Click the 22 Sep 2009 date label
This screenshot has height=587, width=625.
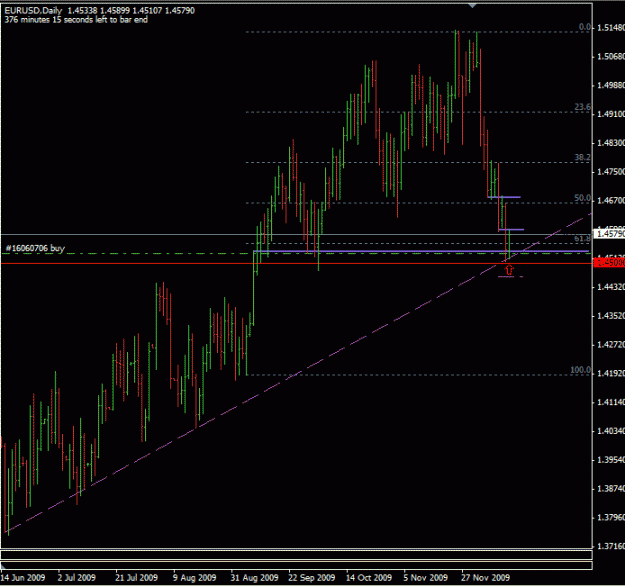pos(311,577)
